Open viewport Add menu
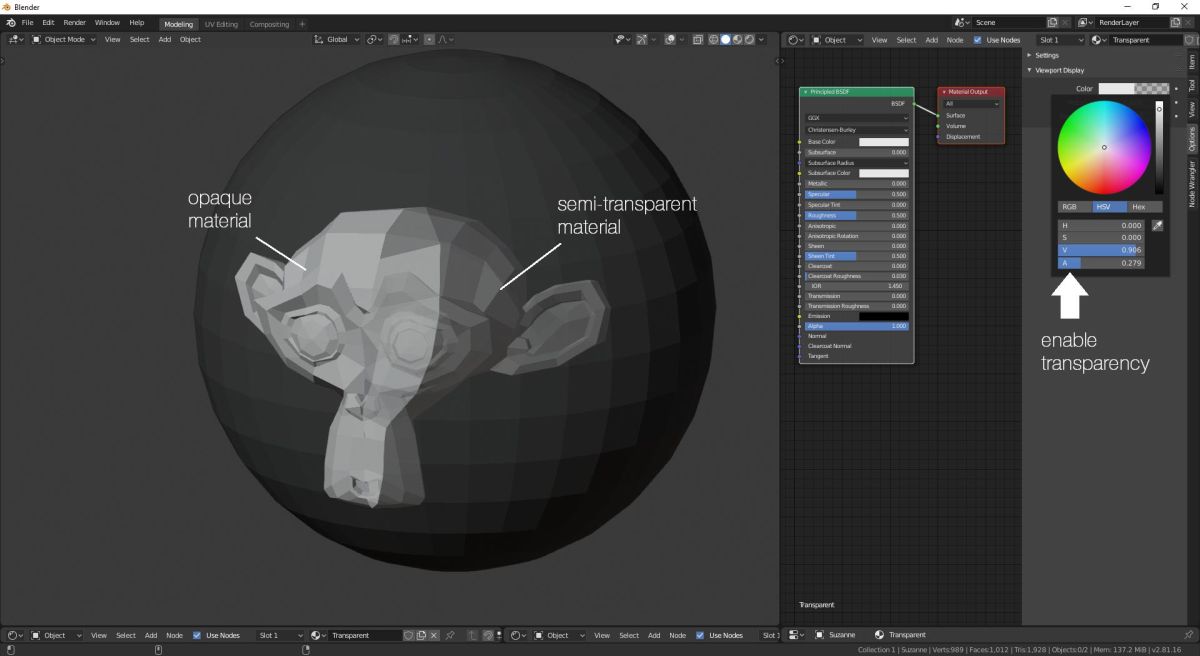 pos(164,40)
